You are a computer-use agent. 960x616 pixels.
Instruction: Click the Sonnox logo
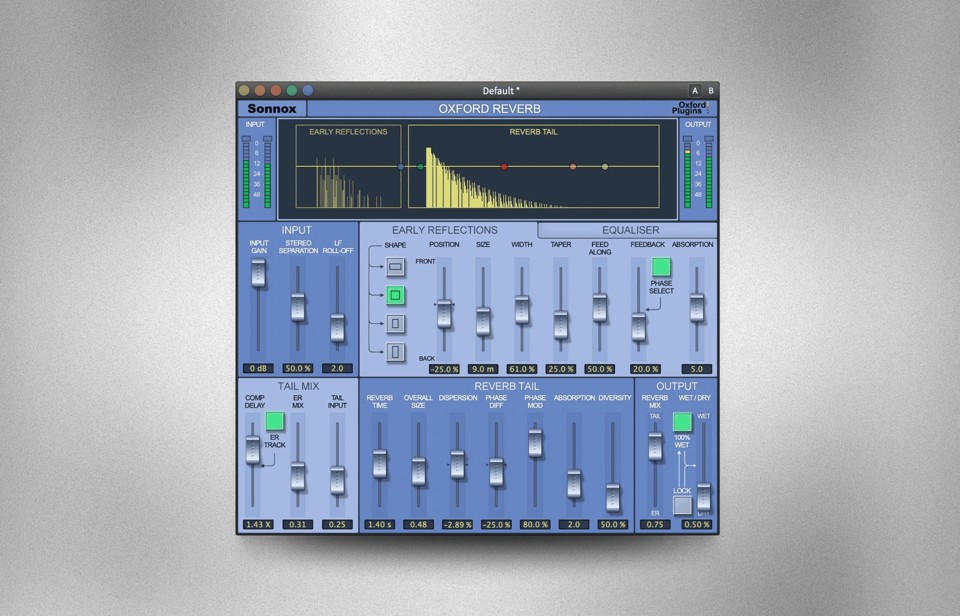pyautogui.click(x=272, y=108)
